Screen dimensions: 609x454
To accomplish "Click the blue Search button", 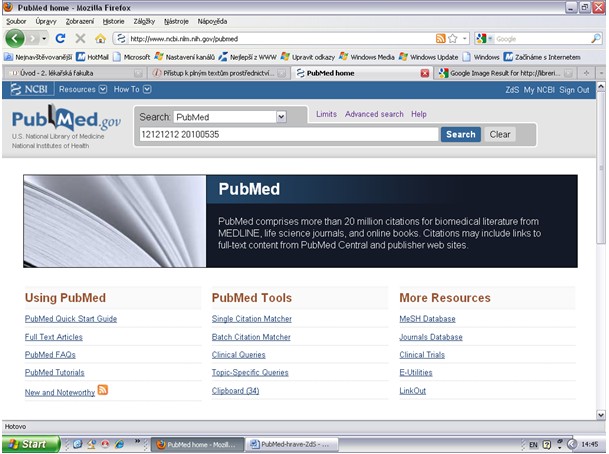I will click(x=461, y=134).
